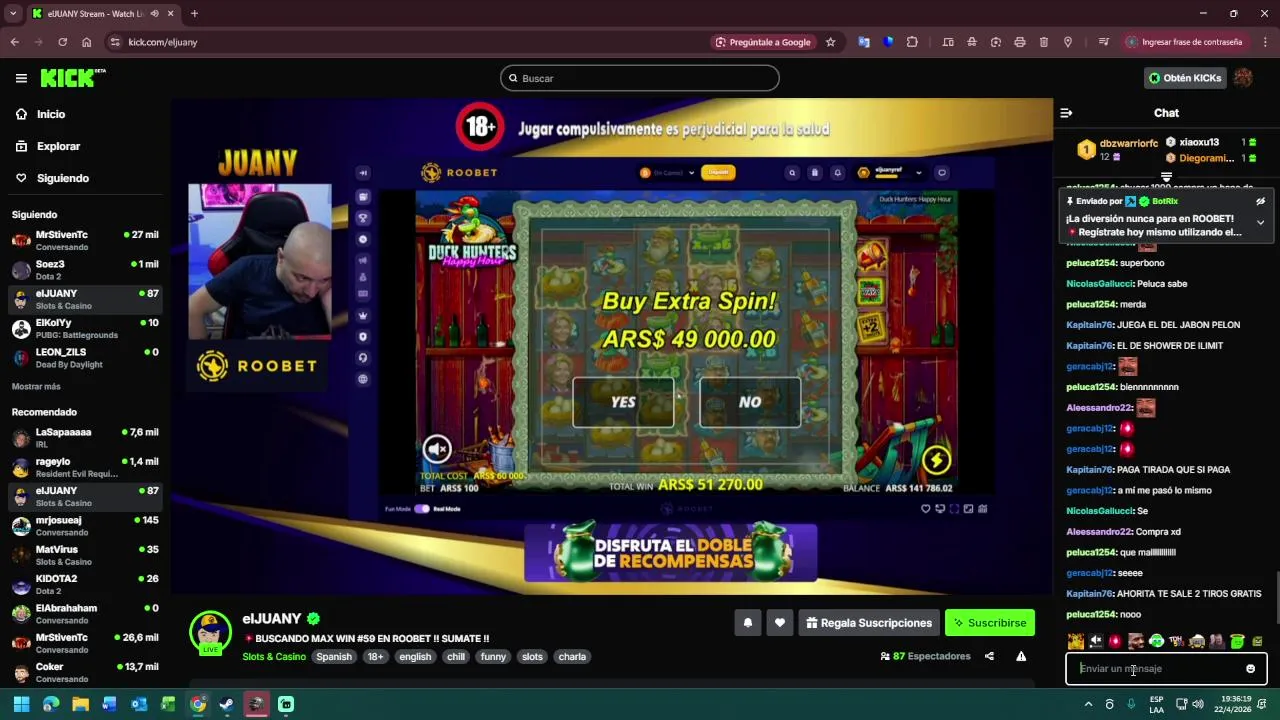Select the funny tag
1280x720 pixels.
[493, 657]
